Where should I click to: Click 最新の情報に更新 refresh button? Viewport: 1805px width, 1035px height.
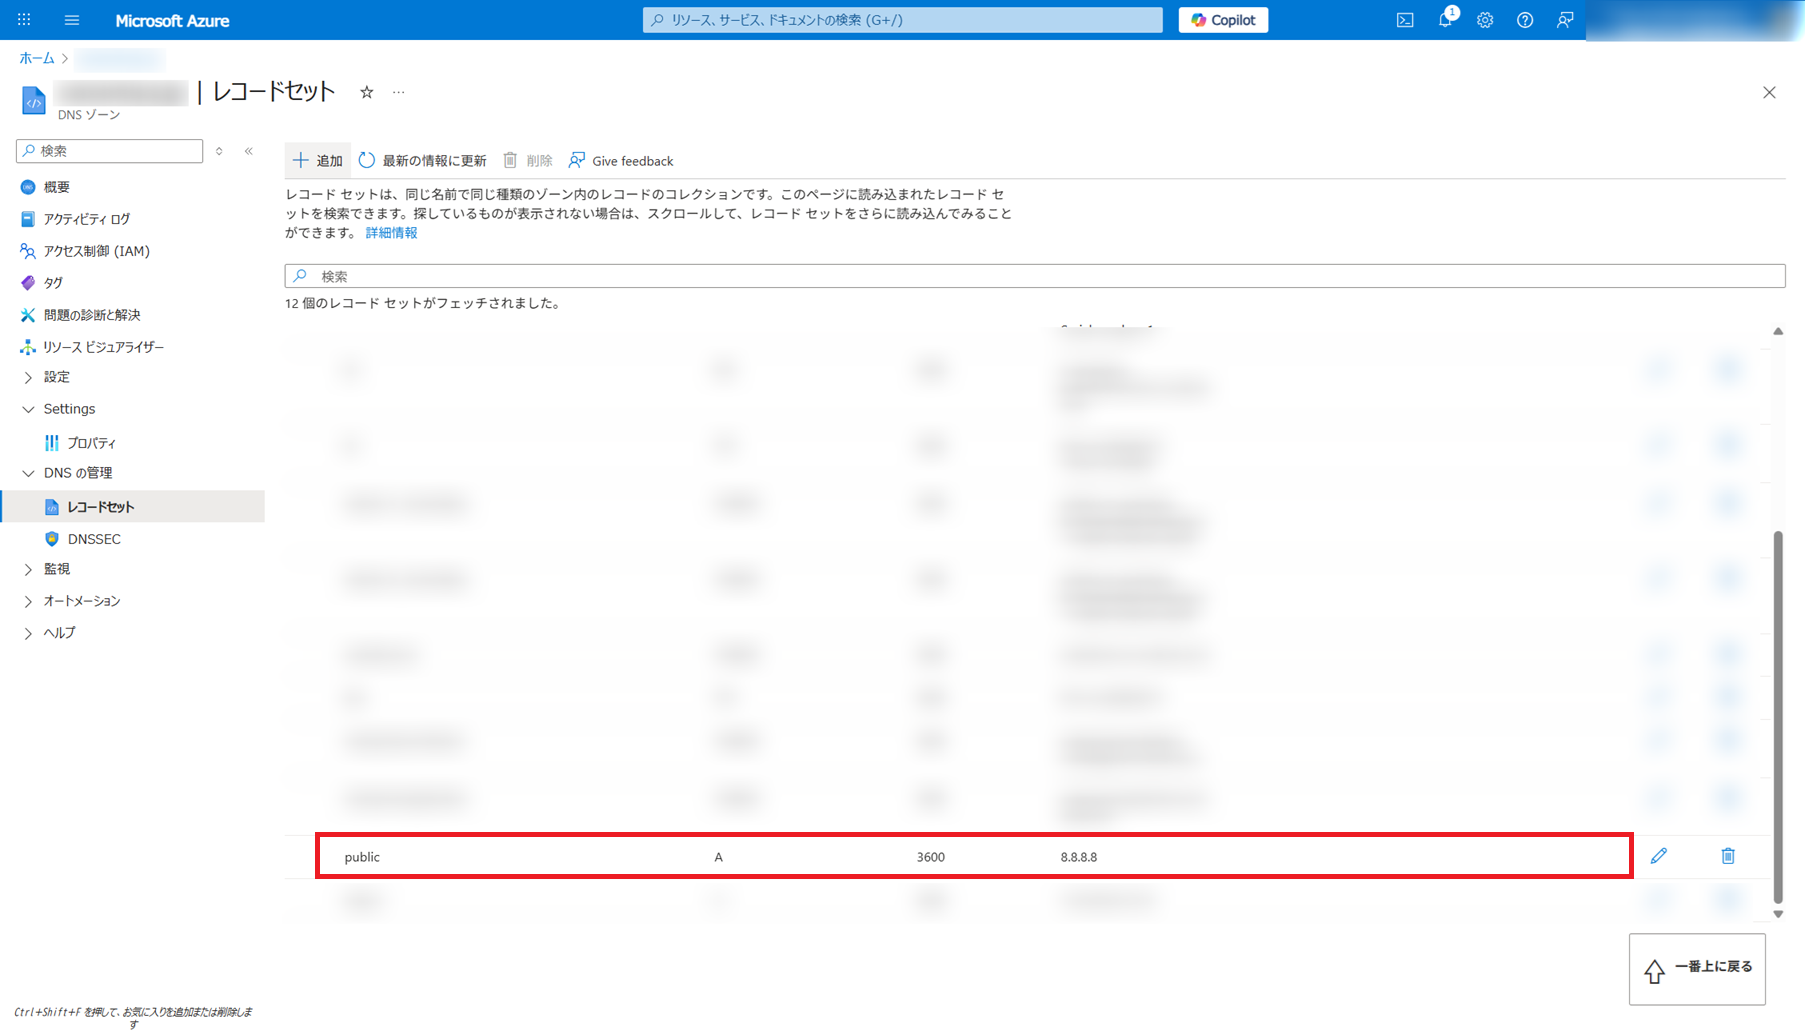coord(423,161)
